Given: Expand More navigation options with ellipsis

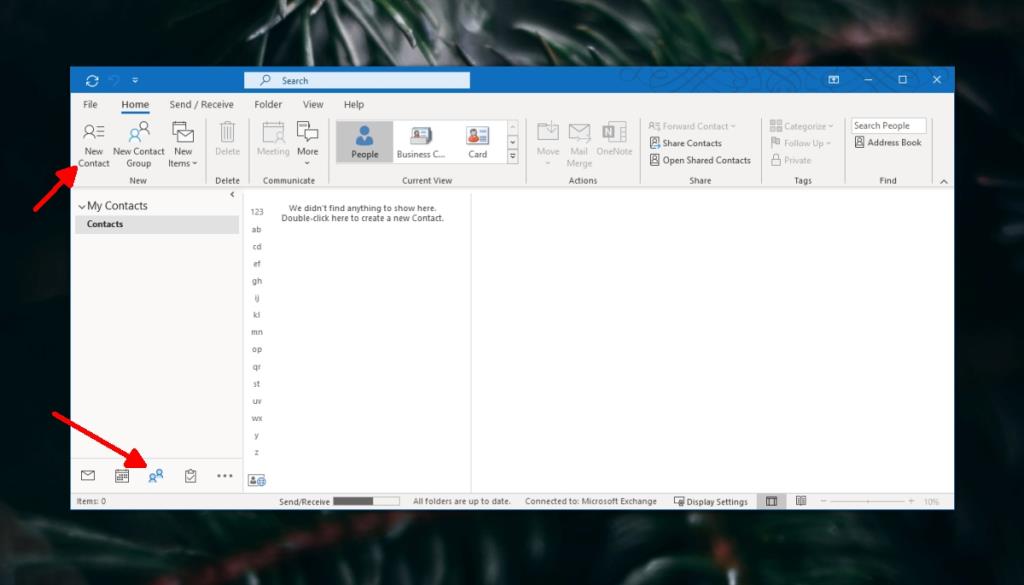Looking at the screenshot, I should [224, 475].
